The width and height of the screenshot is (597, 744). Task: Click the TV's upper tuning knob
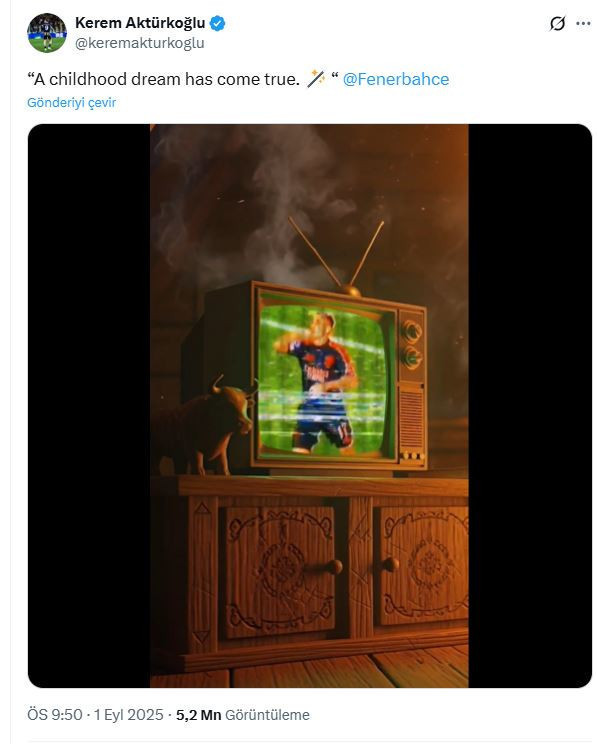(411, 332)
